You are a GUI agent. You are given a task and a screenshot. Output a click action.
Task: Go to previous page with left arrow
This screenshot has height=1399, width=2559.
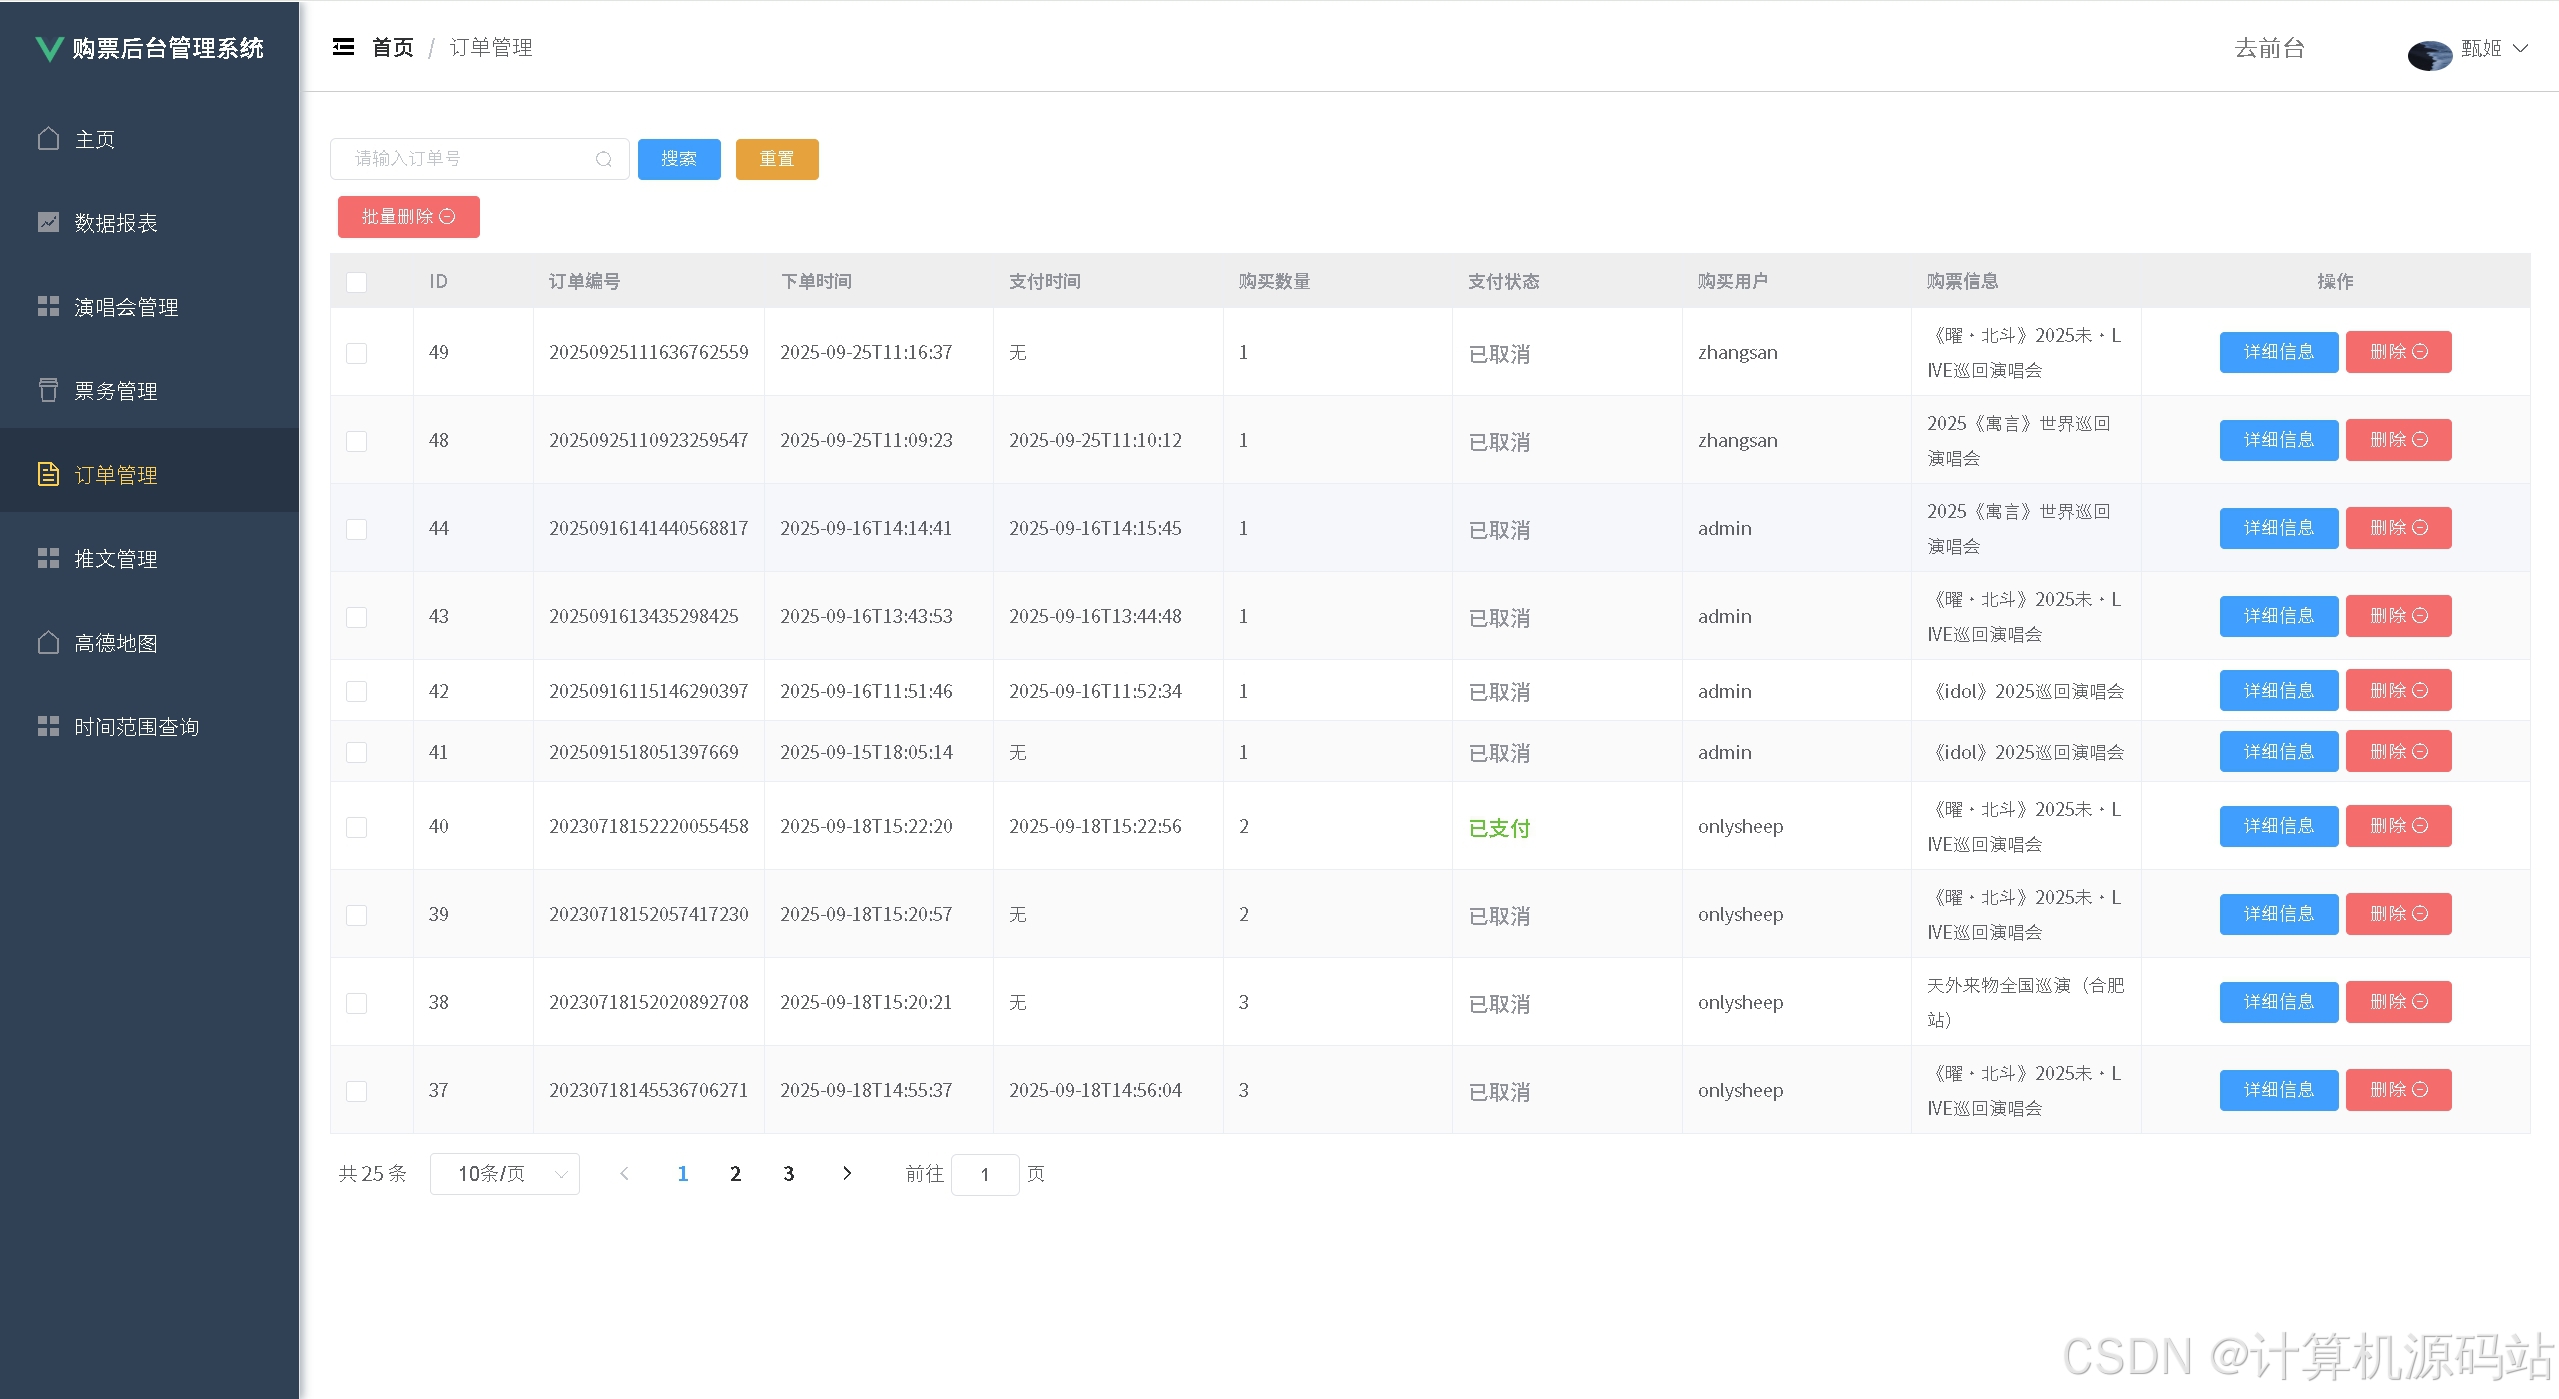(624, 1173)
